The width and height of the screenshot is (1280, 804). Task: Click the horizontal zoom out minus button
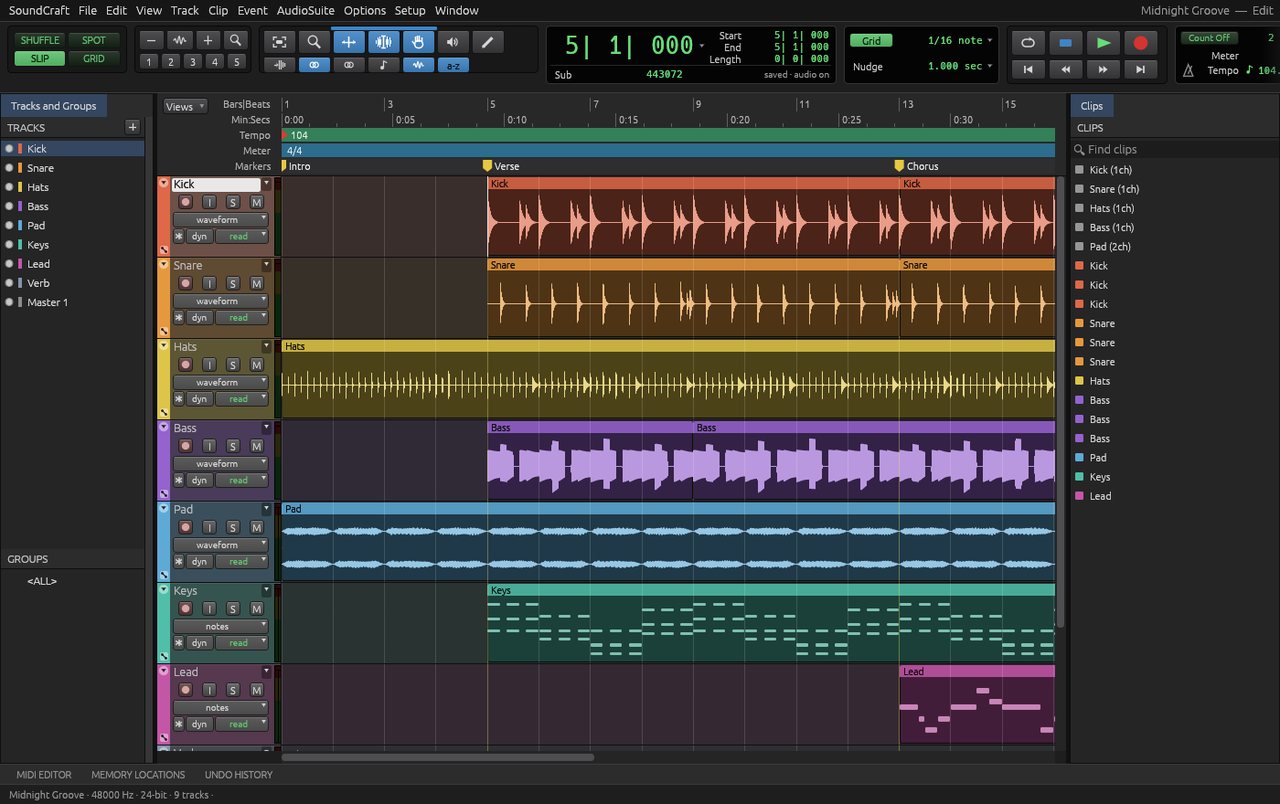pyautogui.click(x=151, y=40)
